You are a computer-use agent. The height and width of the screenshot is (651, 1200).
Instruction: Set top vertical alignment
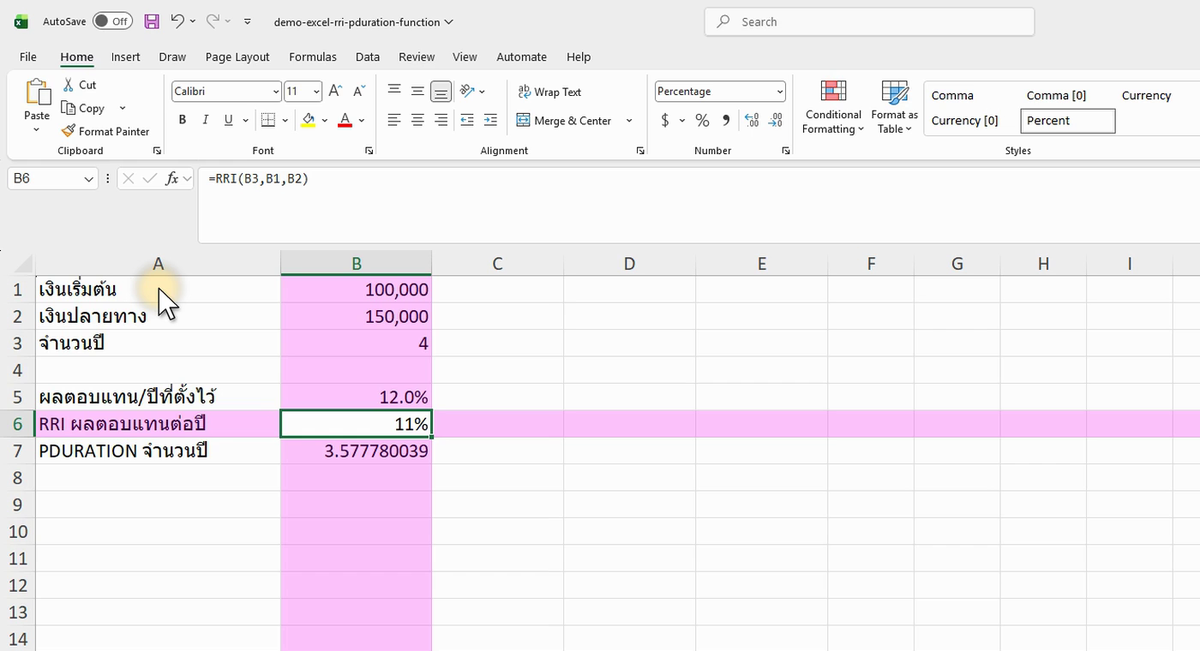pyautogui.click(x=394, y=91)
